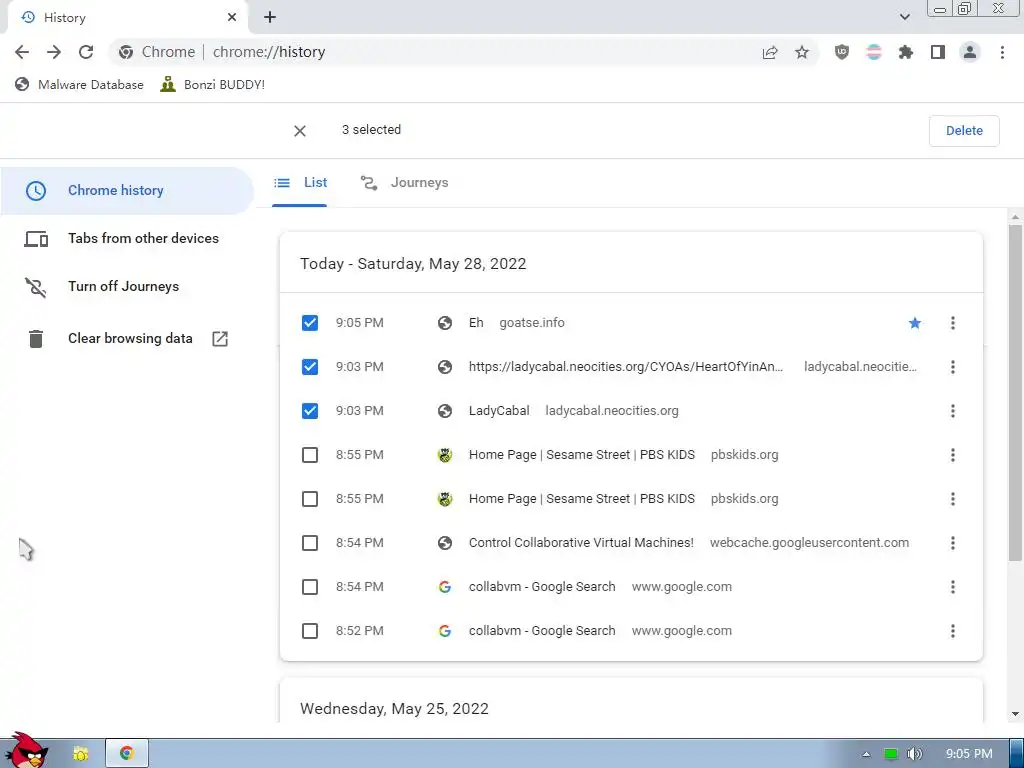This screenshot has height=768, width=1024.
Task: Close the History tab
Action: pos(232,18)
